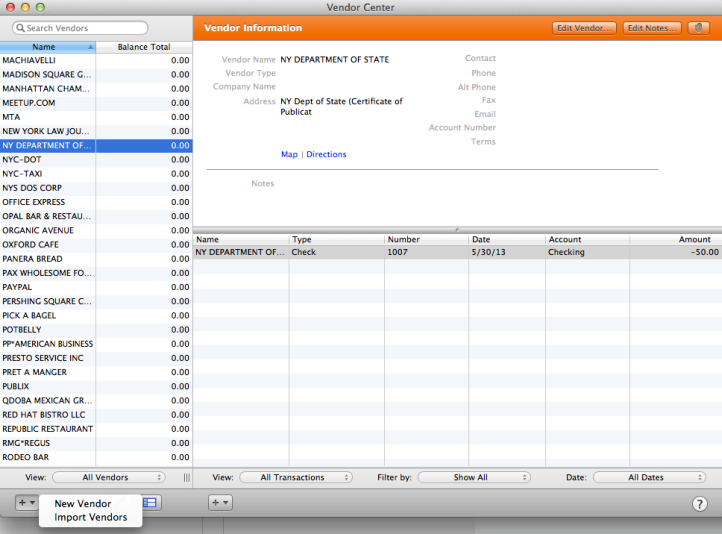The height and width of the screenshot is (534, 722).
Task: Select MANHATTAN CHAM... vendor
Action: [96, 89]
